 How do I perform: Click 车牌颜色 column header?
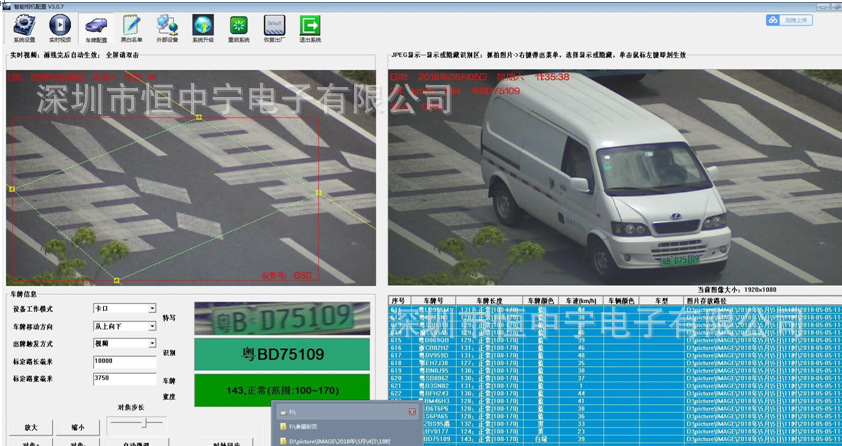point(540,301)
